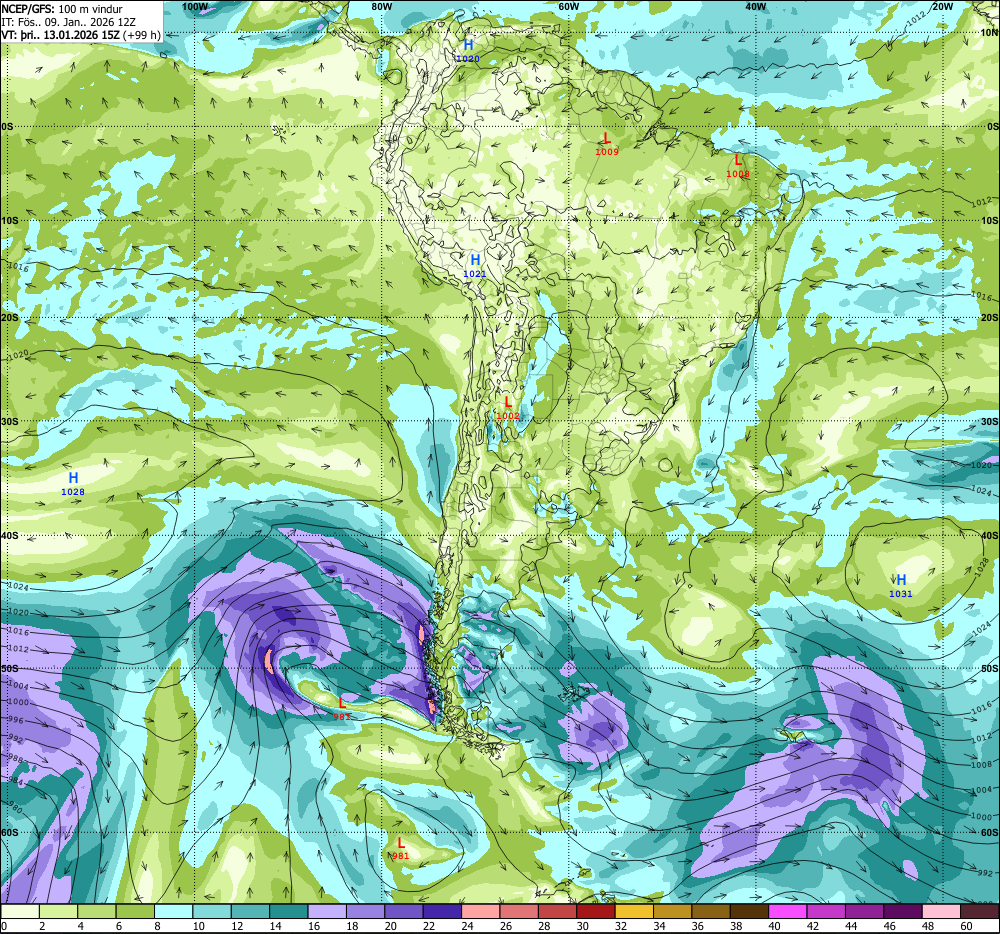The image size is (1000, 934).
Task: Pick the deep purple 46–48 legend swatch
Action: [904, 911]
